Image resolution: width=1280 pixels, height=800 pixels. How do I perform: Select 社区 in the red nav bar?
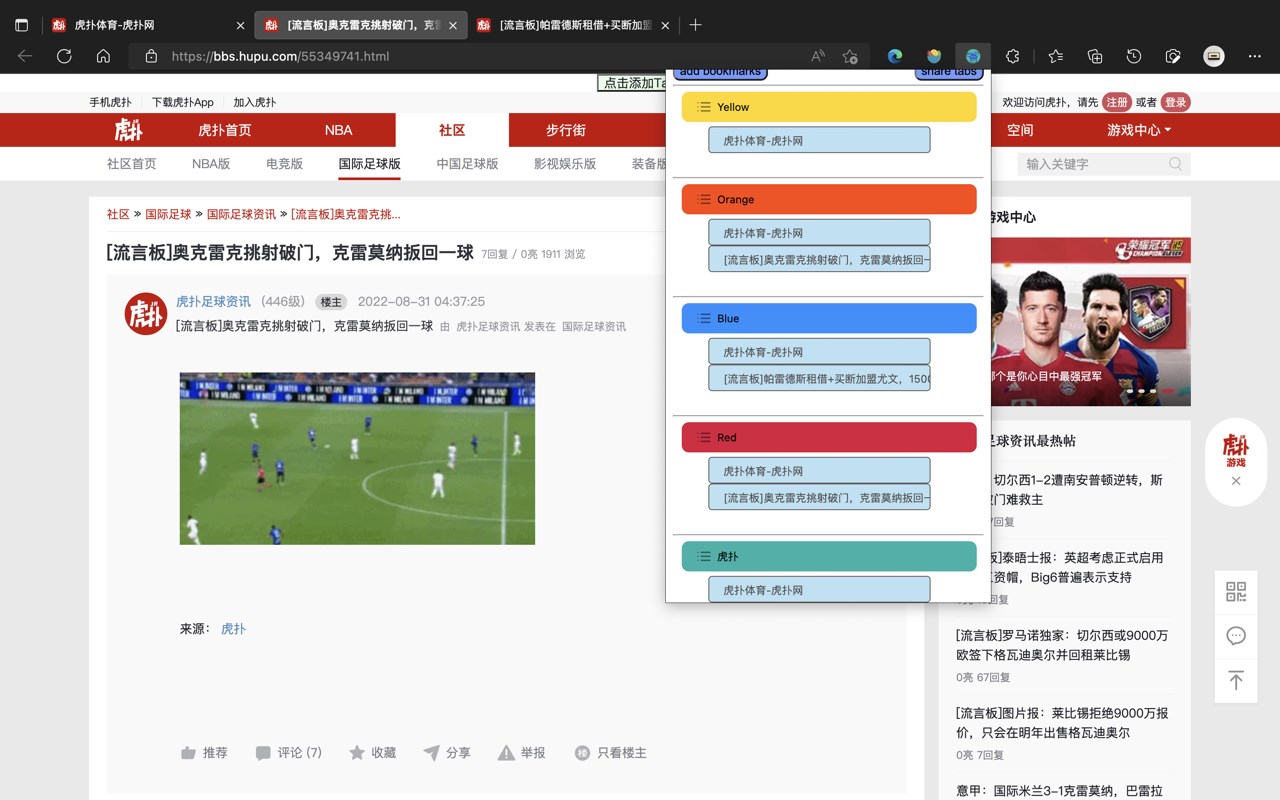point(452,130)
